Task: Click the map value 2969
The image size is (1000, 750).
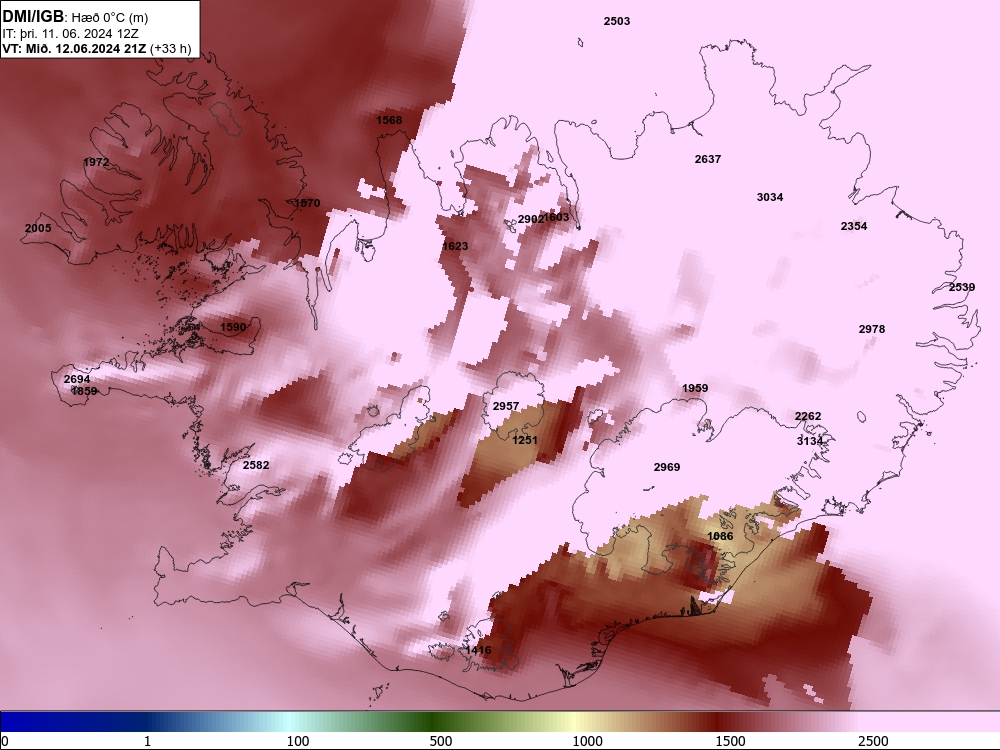Action: click(x=666, y=467)
